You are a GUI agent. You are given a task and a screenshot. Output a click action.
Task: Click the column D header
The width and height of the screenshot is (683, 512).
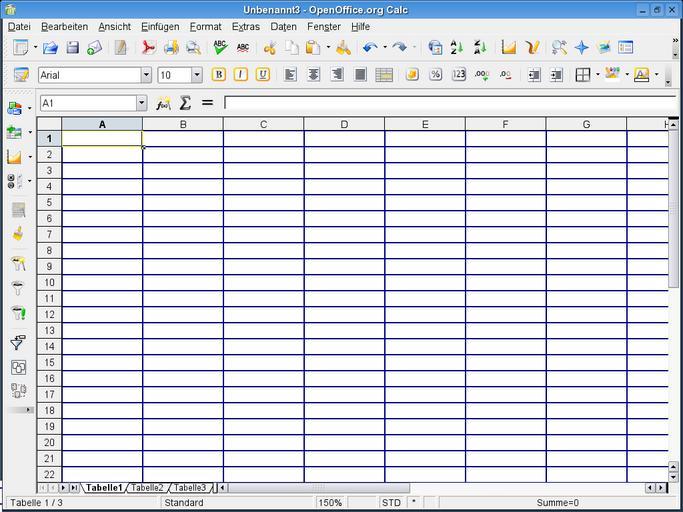coord(344,124)
